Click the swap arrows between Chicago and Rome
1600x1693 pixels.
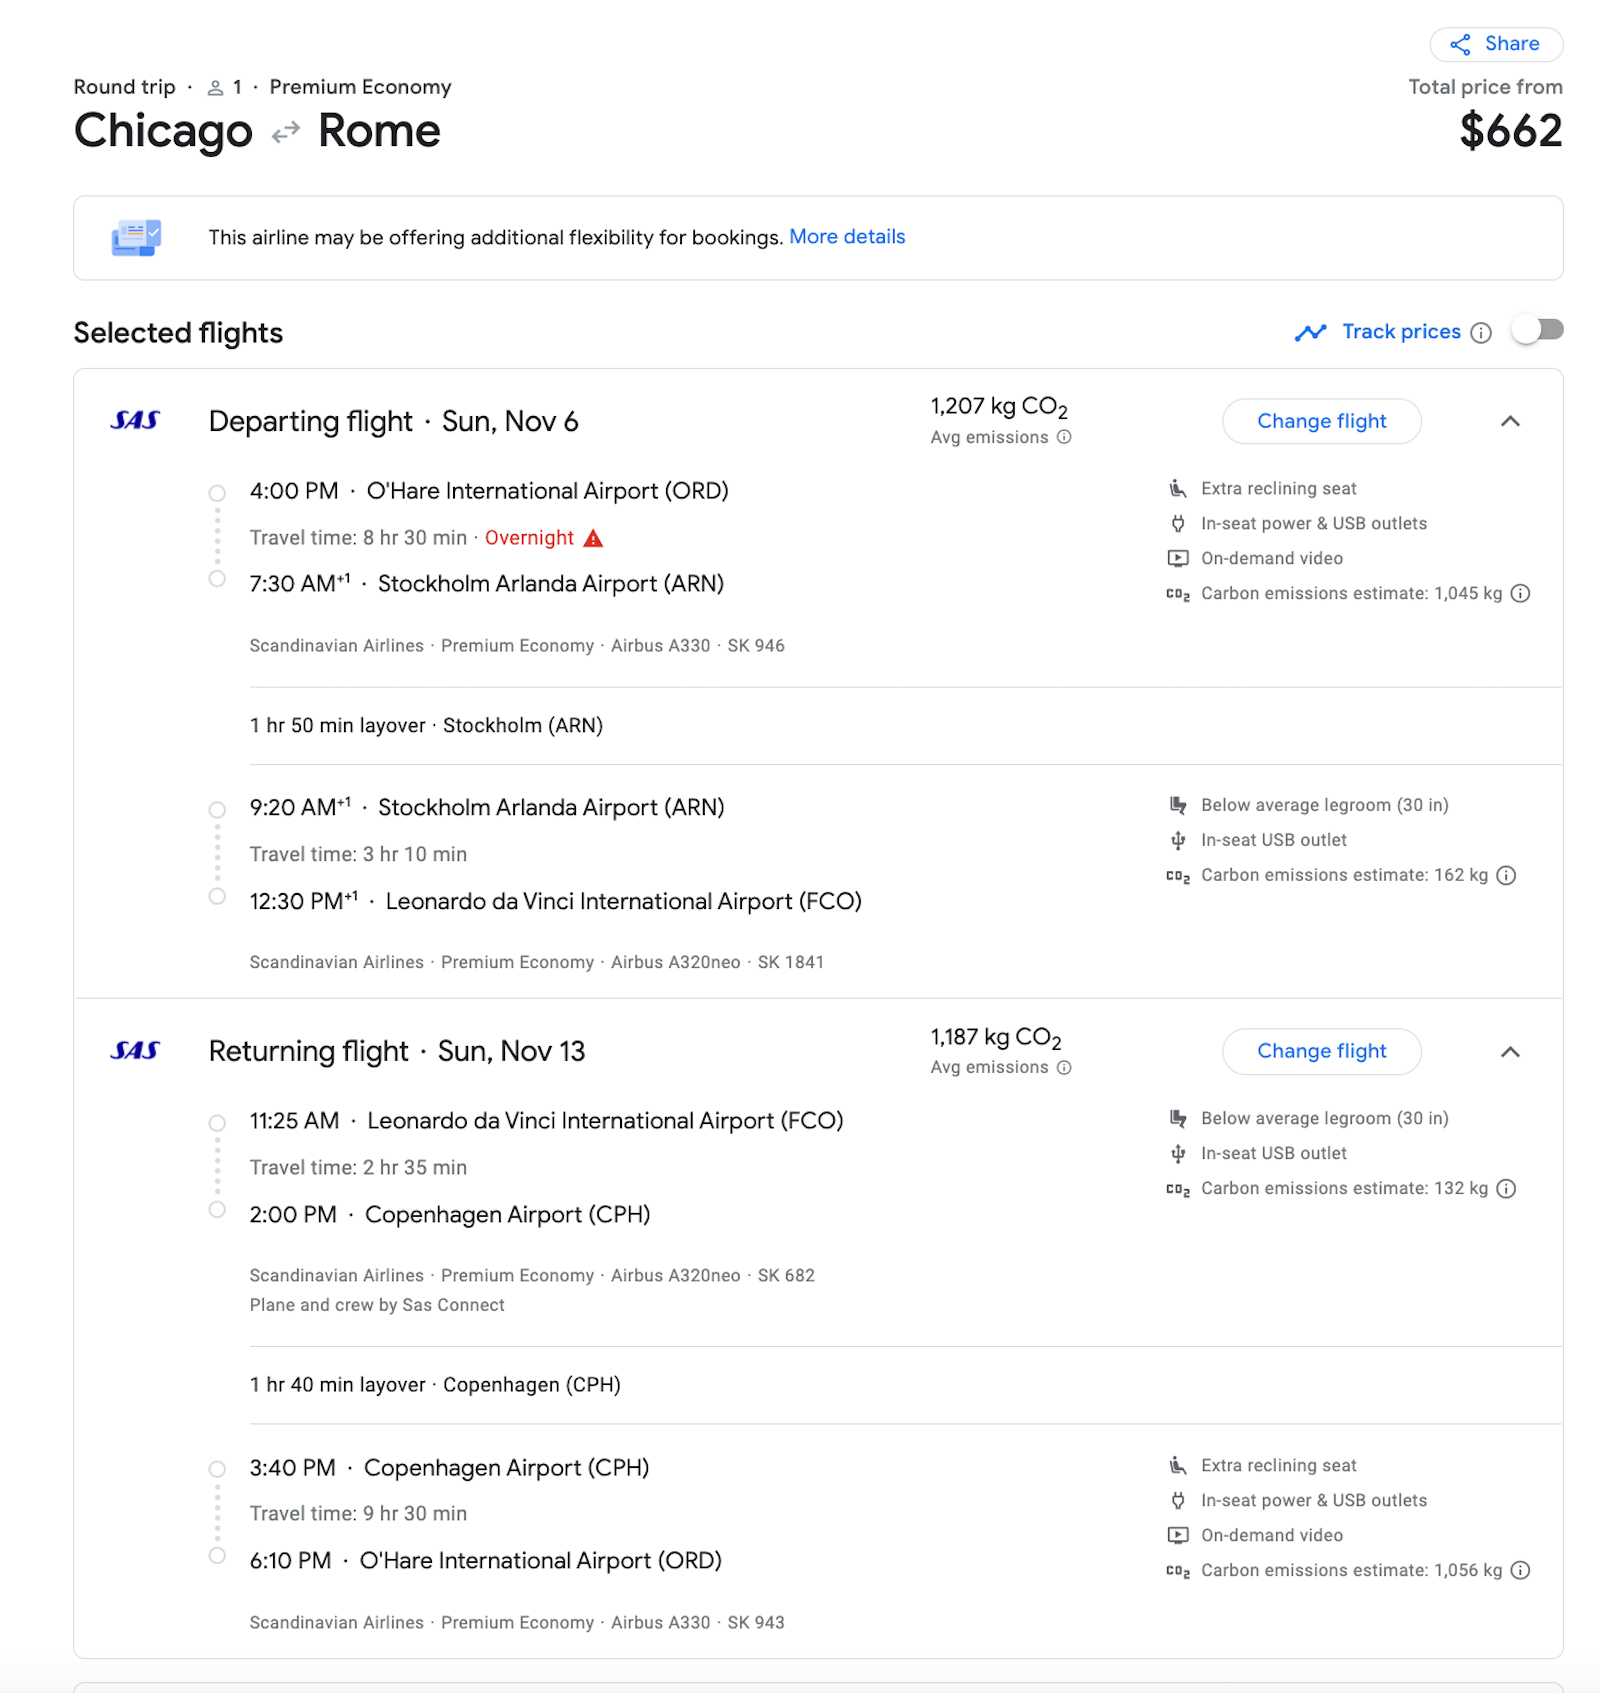click(x=285, y=130)
